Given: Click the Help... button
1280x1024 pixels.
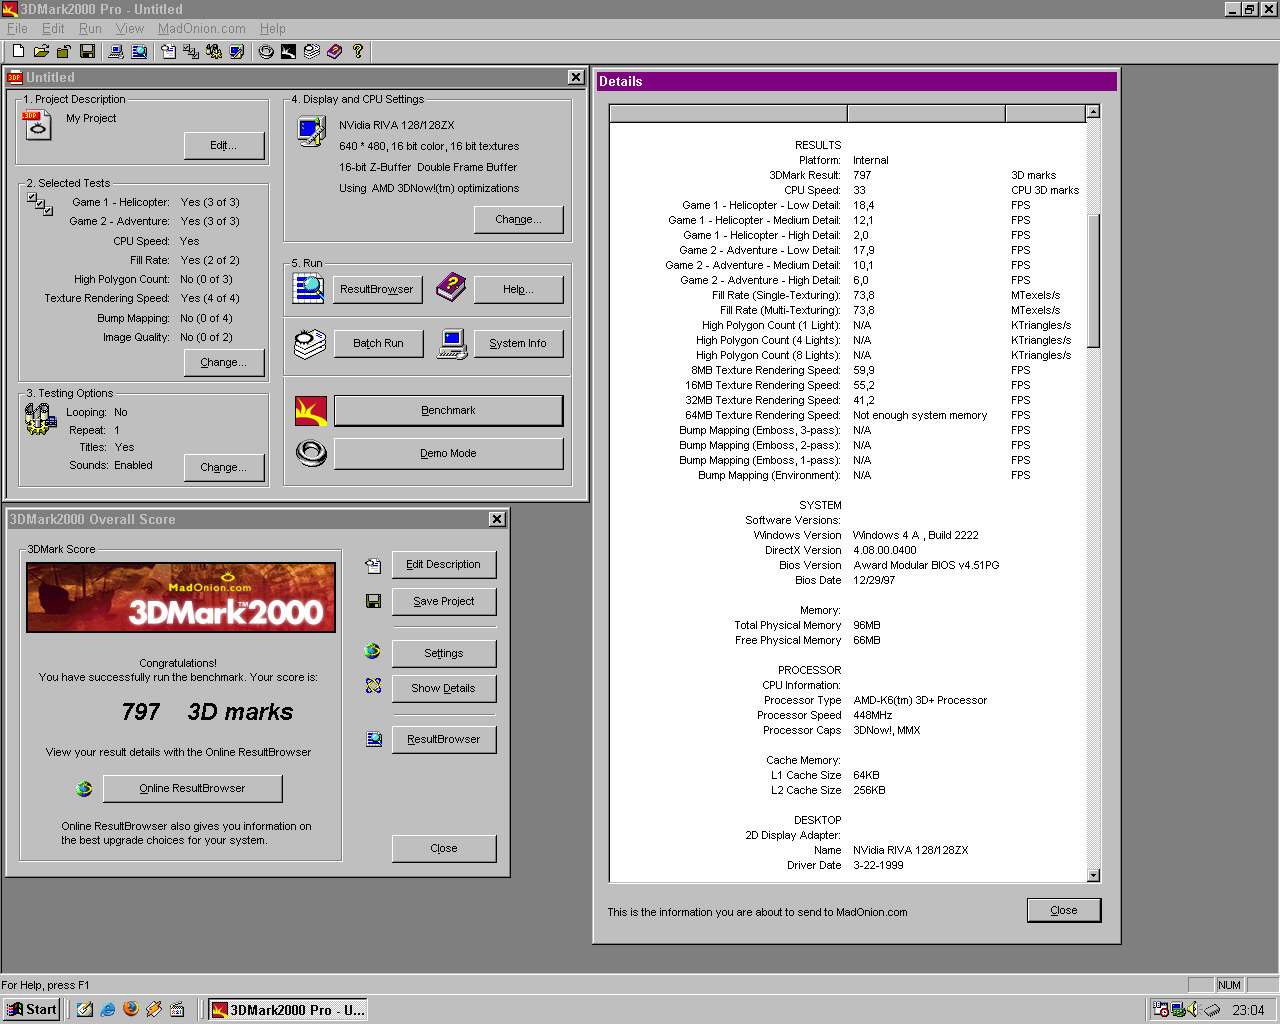Looking at the screenshot, I should 518,289.
